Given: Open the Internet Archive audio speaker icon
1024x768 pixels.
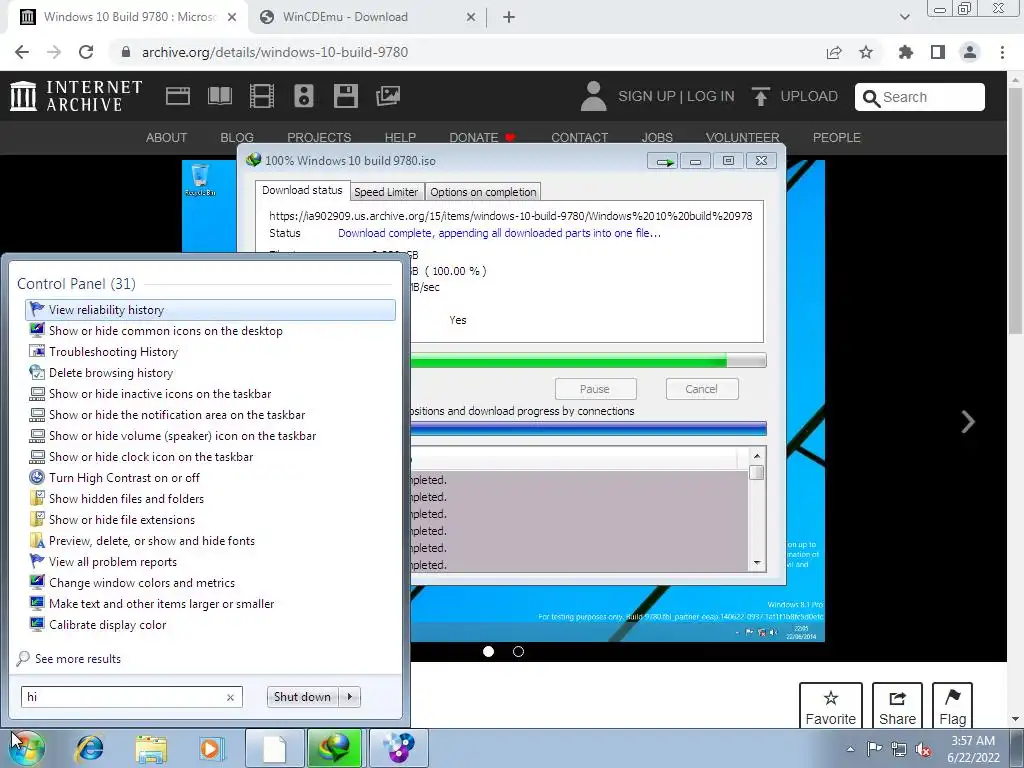Looking at the screenshot, I should click(304, 96).
